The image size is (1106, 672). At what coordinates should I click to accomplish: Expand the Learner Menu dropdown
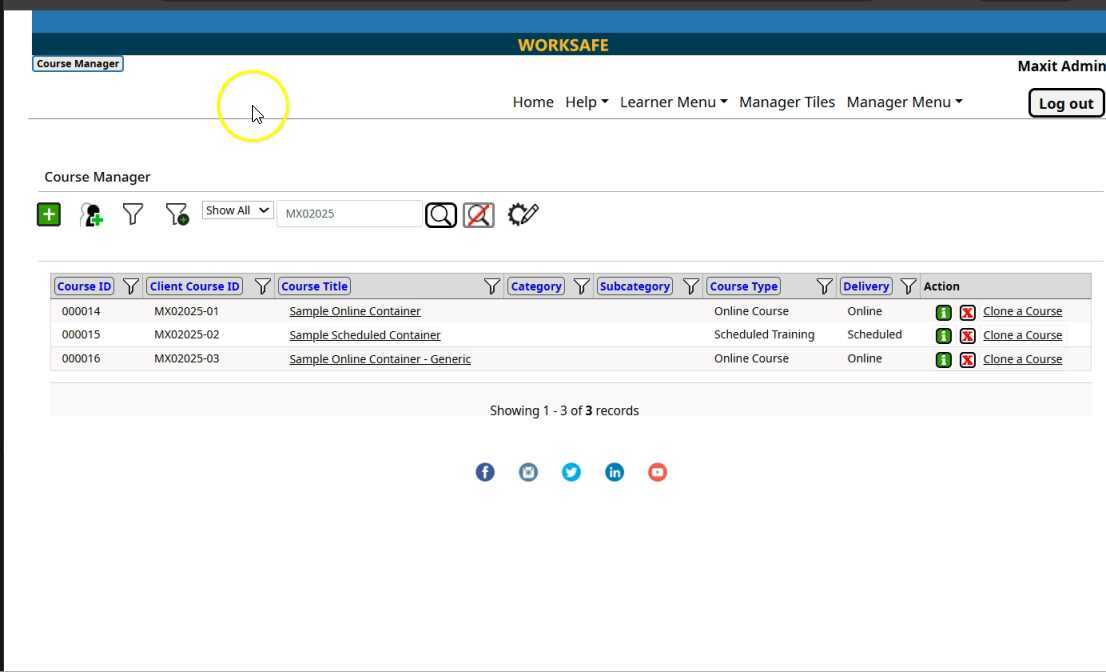pyautogui.click(x=673, y=102)
